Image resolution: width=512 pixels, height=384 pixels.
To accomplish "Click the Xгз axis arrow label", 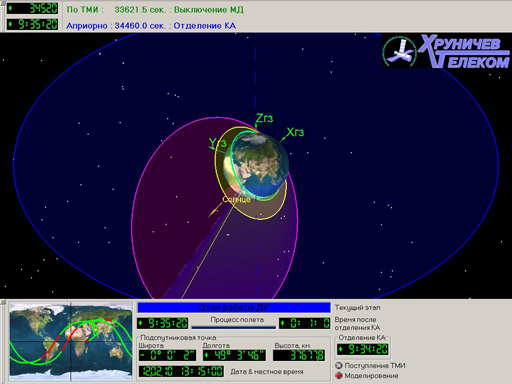I will 295,132.
